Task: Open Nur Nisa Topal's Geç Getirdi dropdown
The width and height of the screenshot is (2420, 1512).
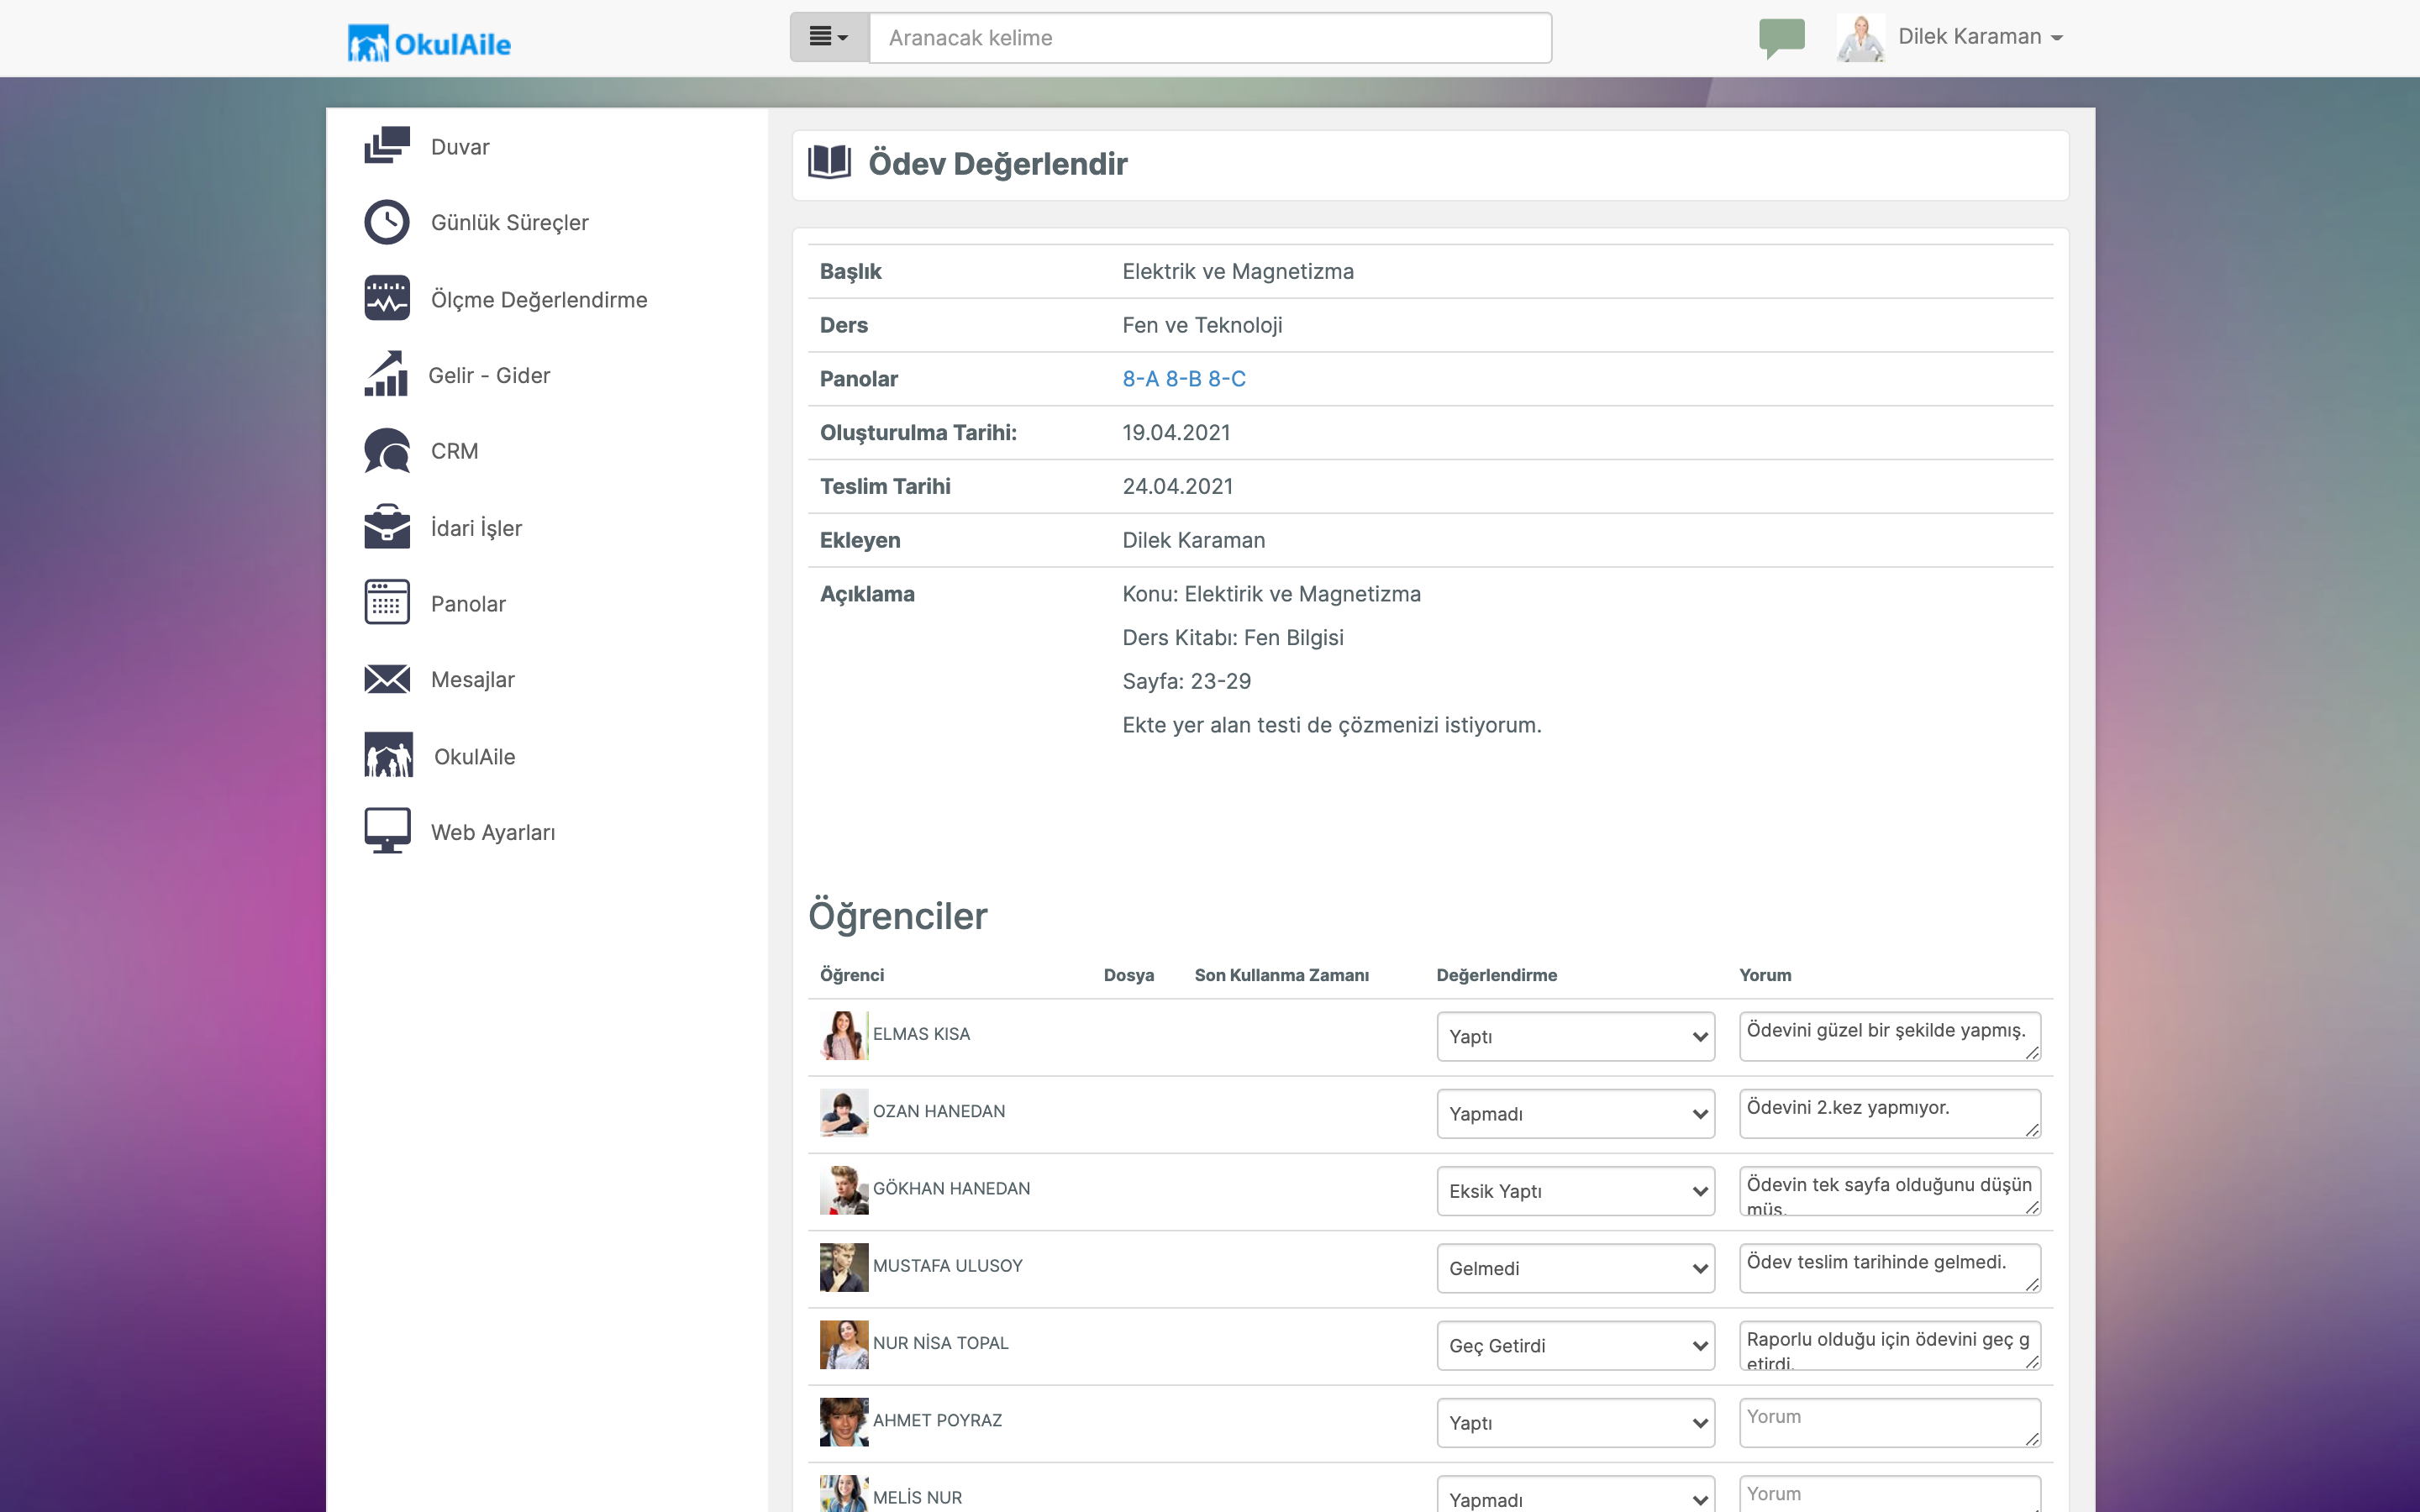Action: click(x=1575, y=1346)
